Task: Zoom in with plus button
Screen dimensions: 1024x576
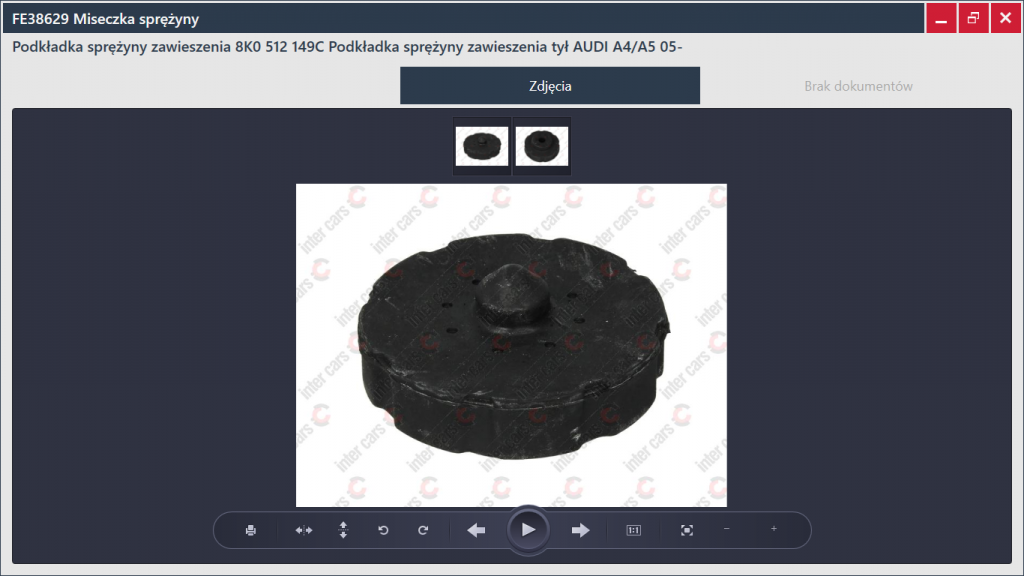Action: (774, 529)
